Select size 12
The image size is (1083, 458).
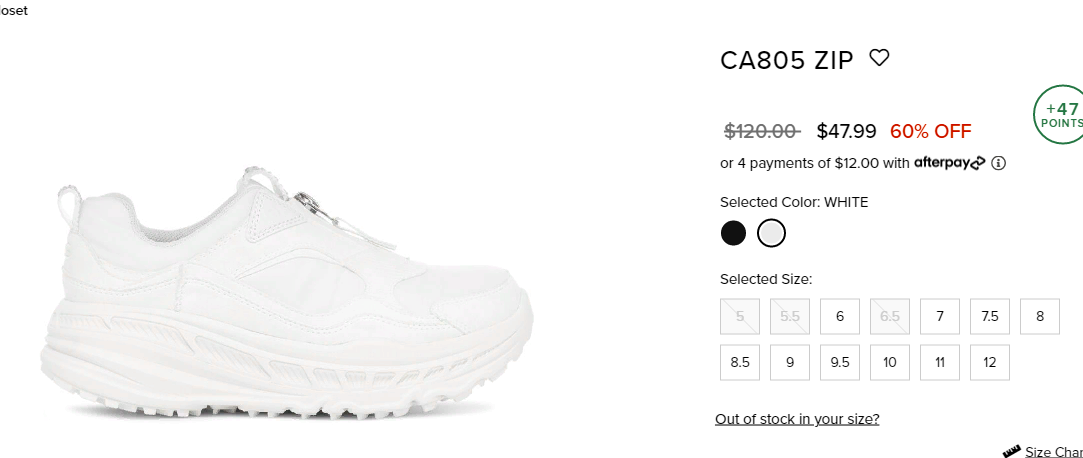coord(990,363)
